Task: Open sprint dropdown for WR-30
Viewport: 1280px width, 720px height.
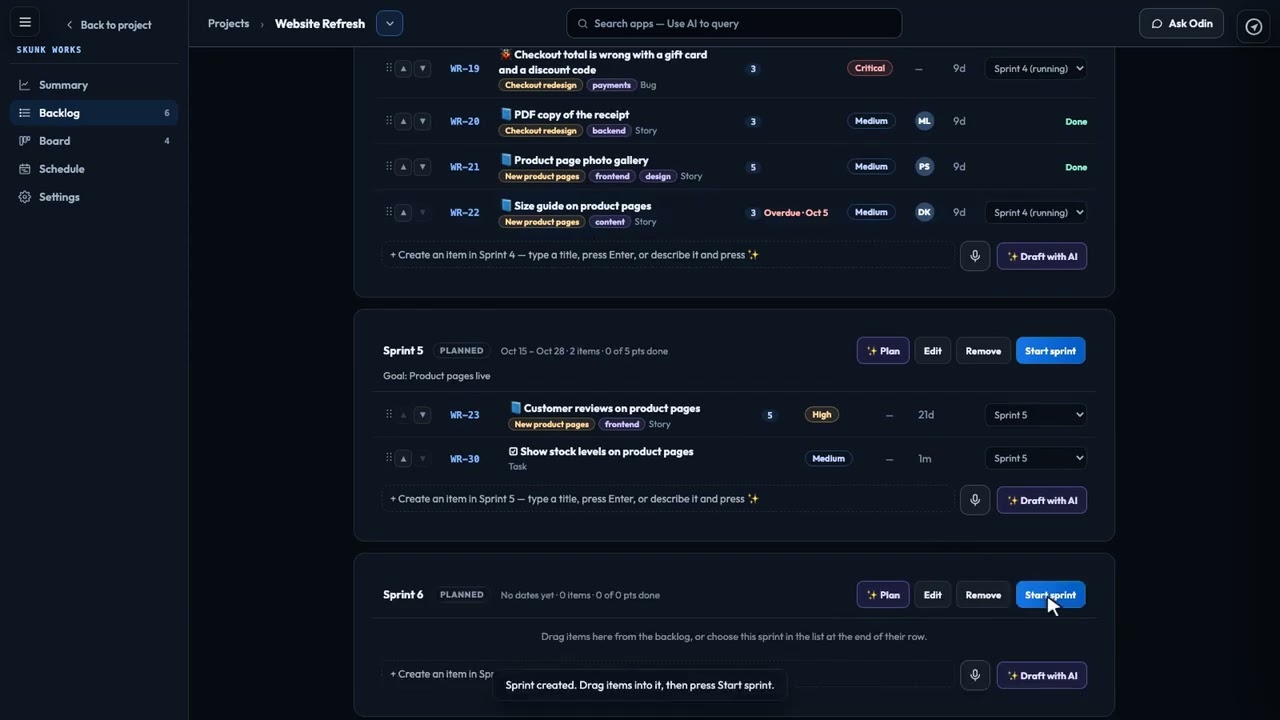Action: pos(1035,458)
